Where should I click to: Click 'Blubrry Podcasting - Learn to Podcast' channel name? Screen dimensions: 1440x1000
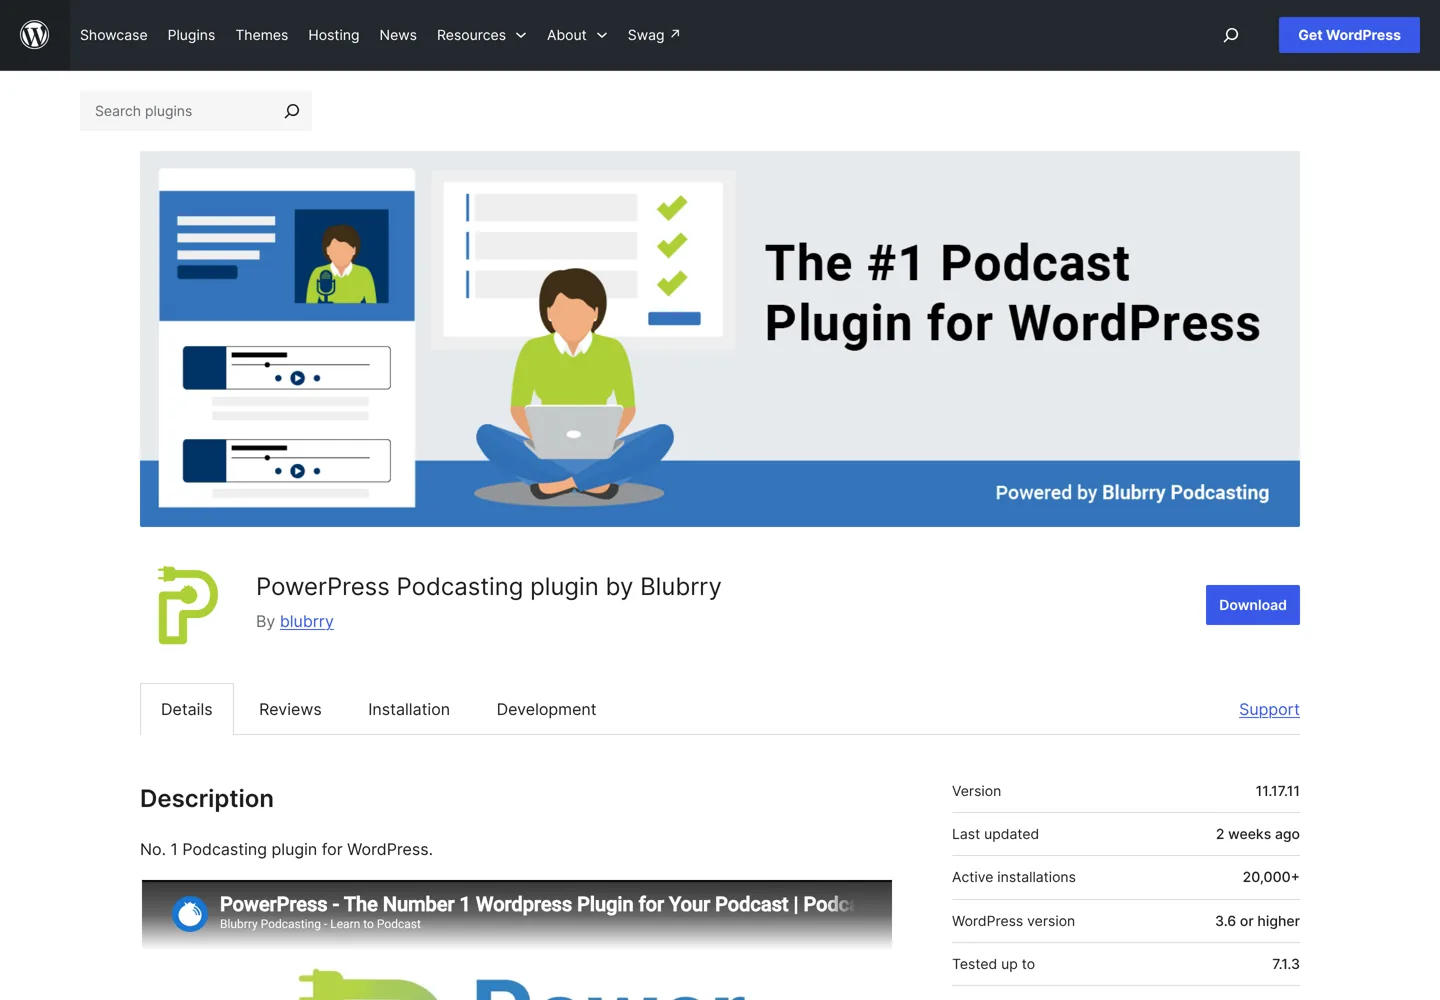coord(320,924)
